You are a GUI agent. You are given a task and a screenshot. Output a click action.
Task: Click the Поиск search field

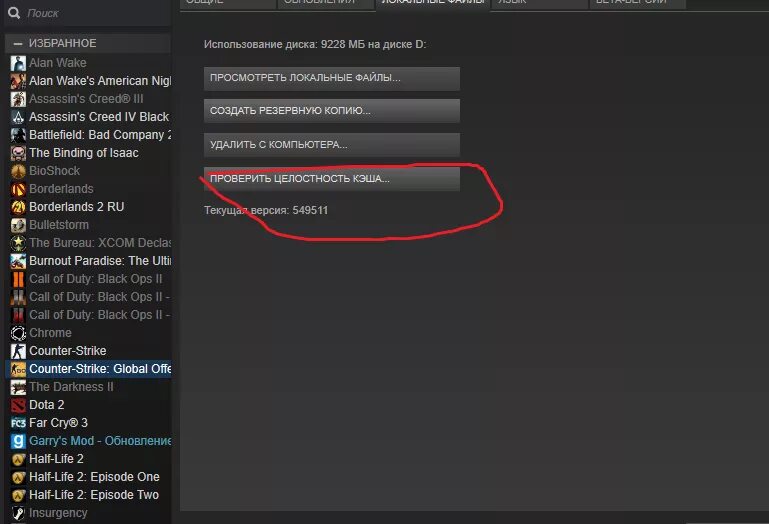pyautogui.click(x=87, y=13)
